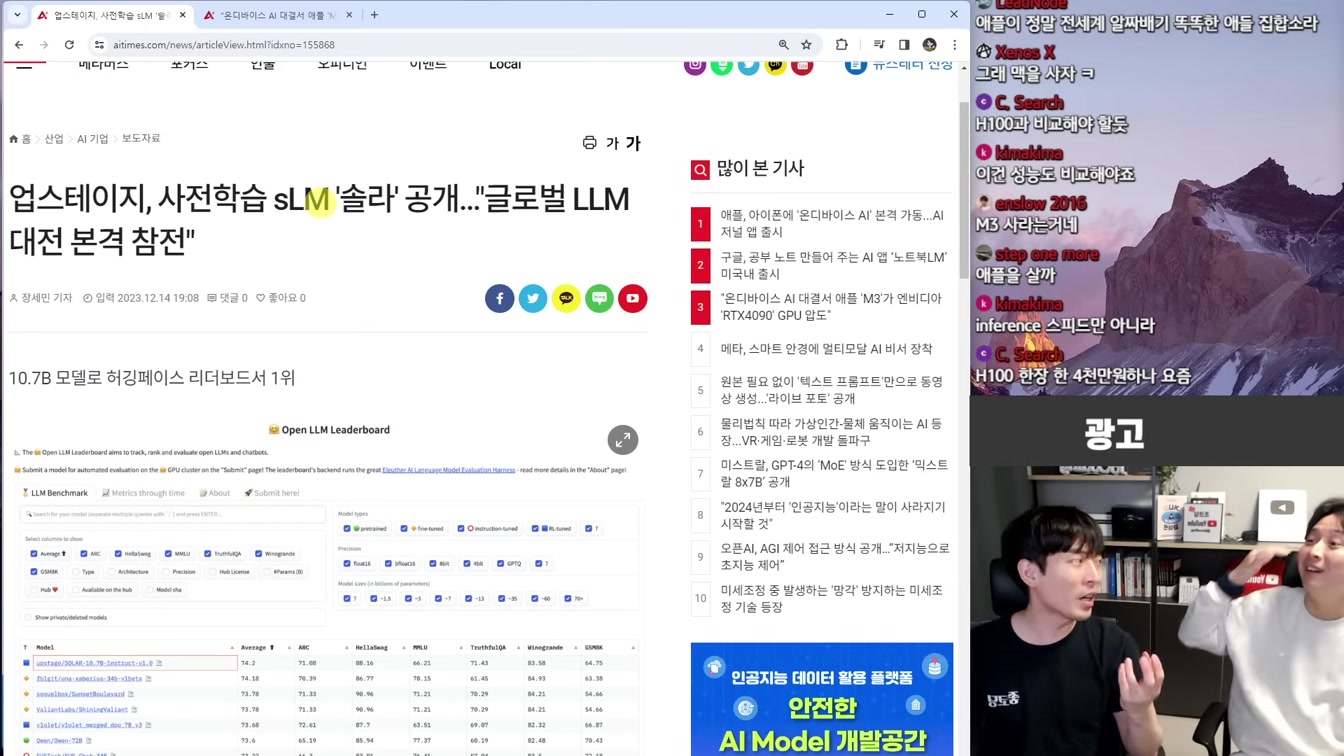Print the article using the printer icon
1344x756 pixels.
coord(589,143)
